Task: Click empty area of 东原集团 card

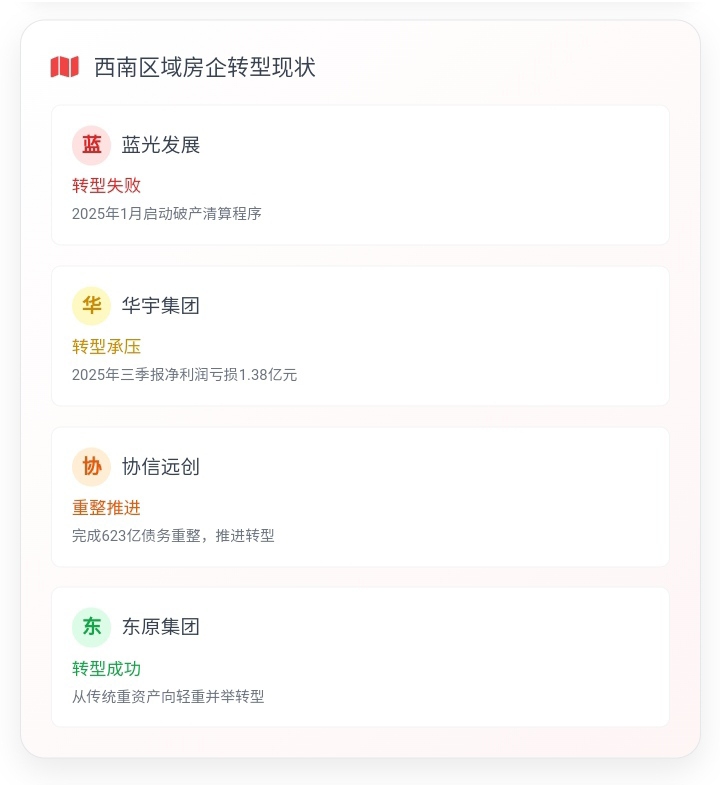Action: tap(451, 657)
